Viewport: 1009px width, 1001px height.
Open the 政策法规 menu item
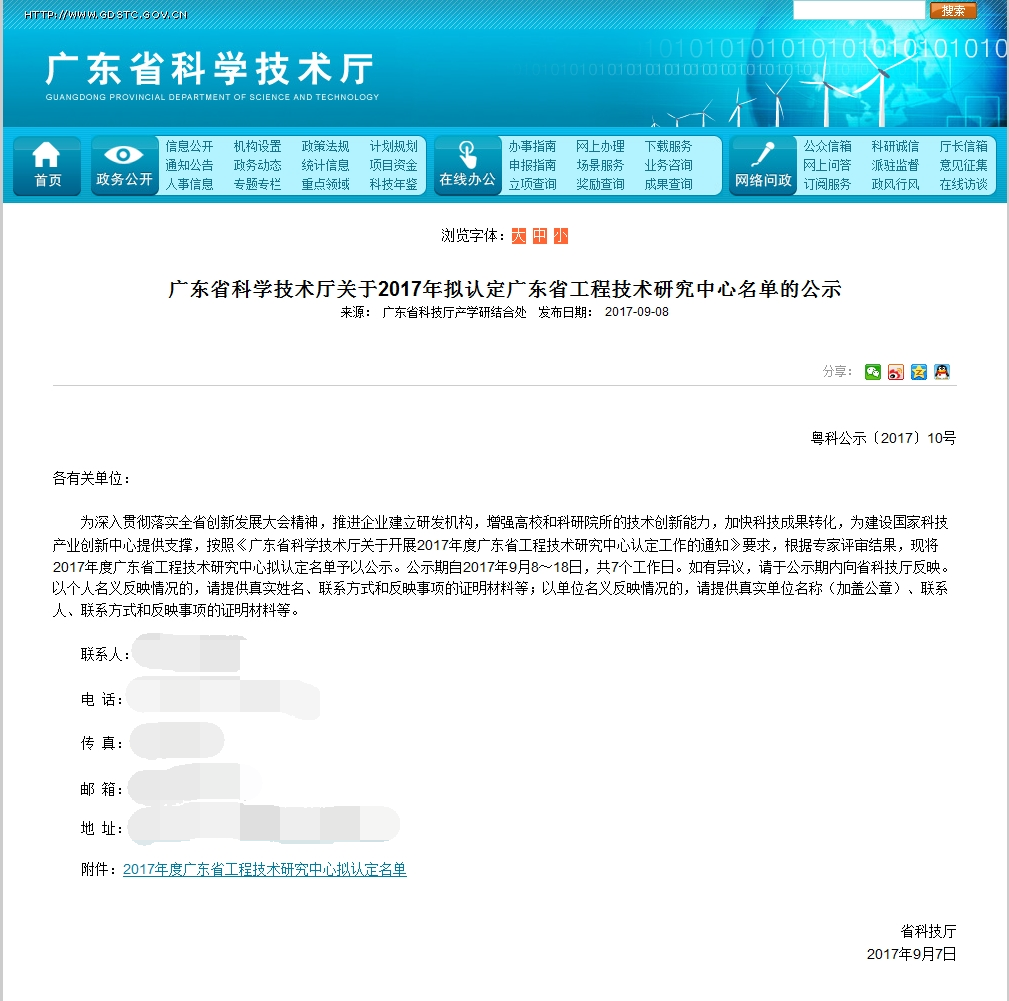tap(325, 146)
